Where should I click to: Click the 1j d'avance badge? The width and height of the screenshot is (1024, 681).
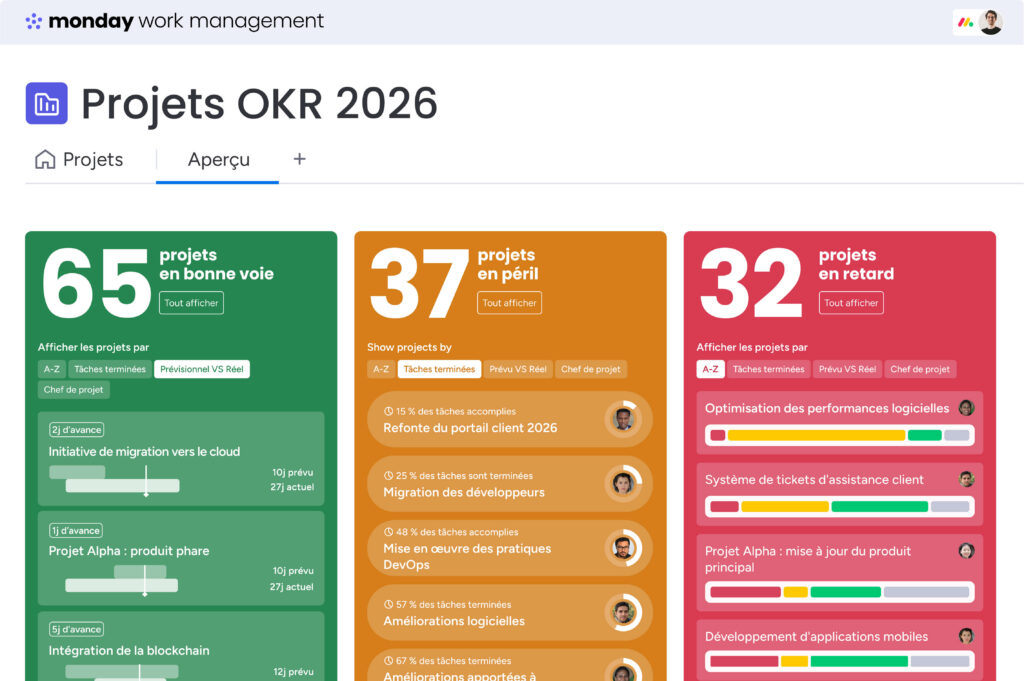[x=76, y=531]
